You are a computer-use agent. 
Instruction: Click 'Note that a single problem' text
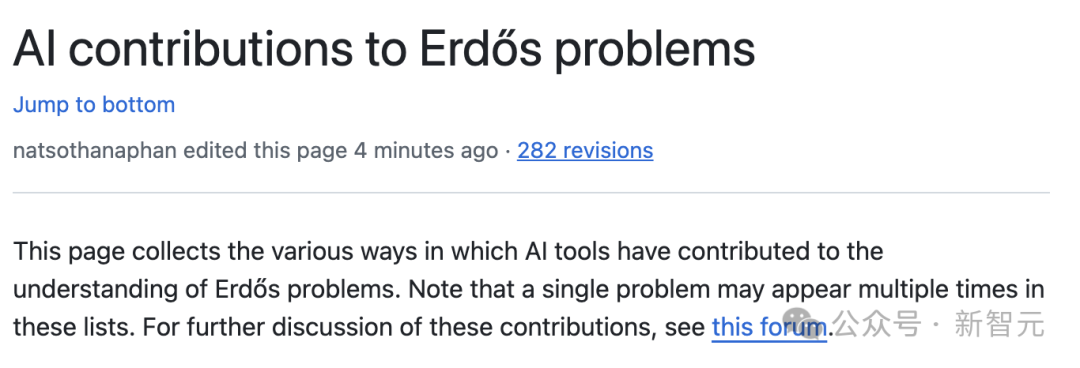[560, 289]
